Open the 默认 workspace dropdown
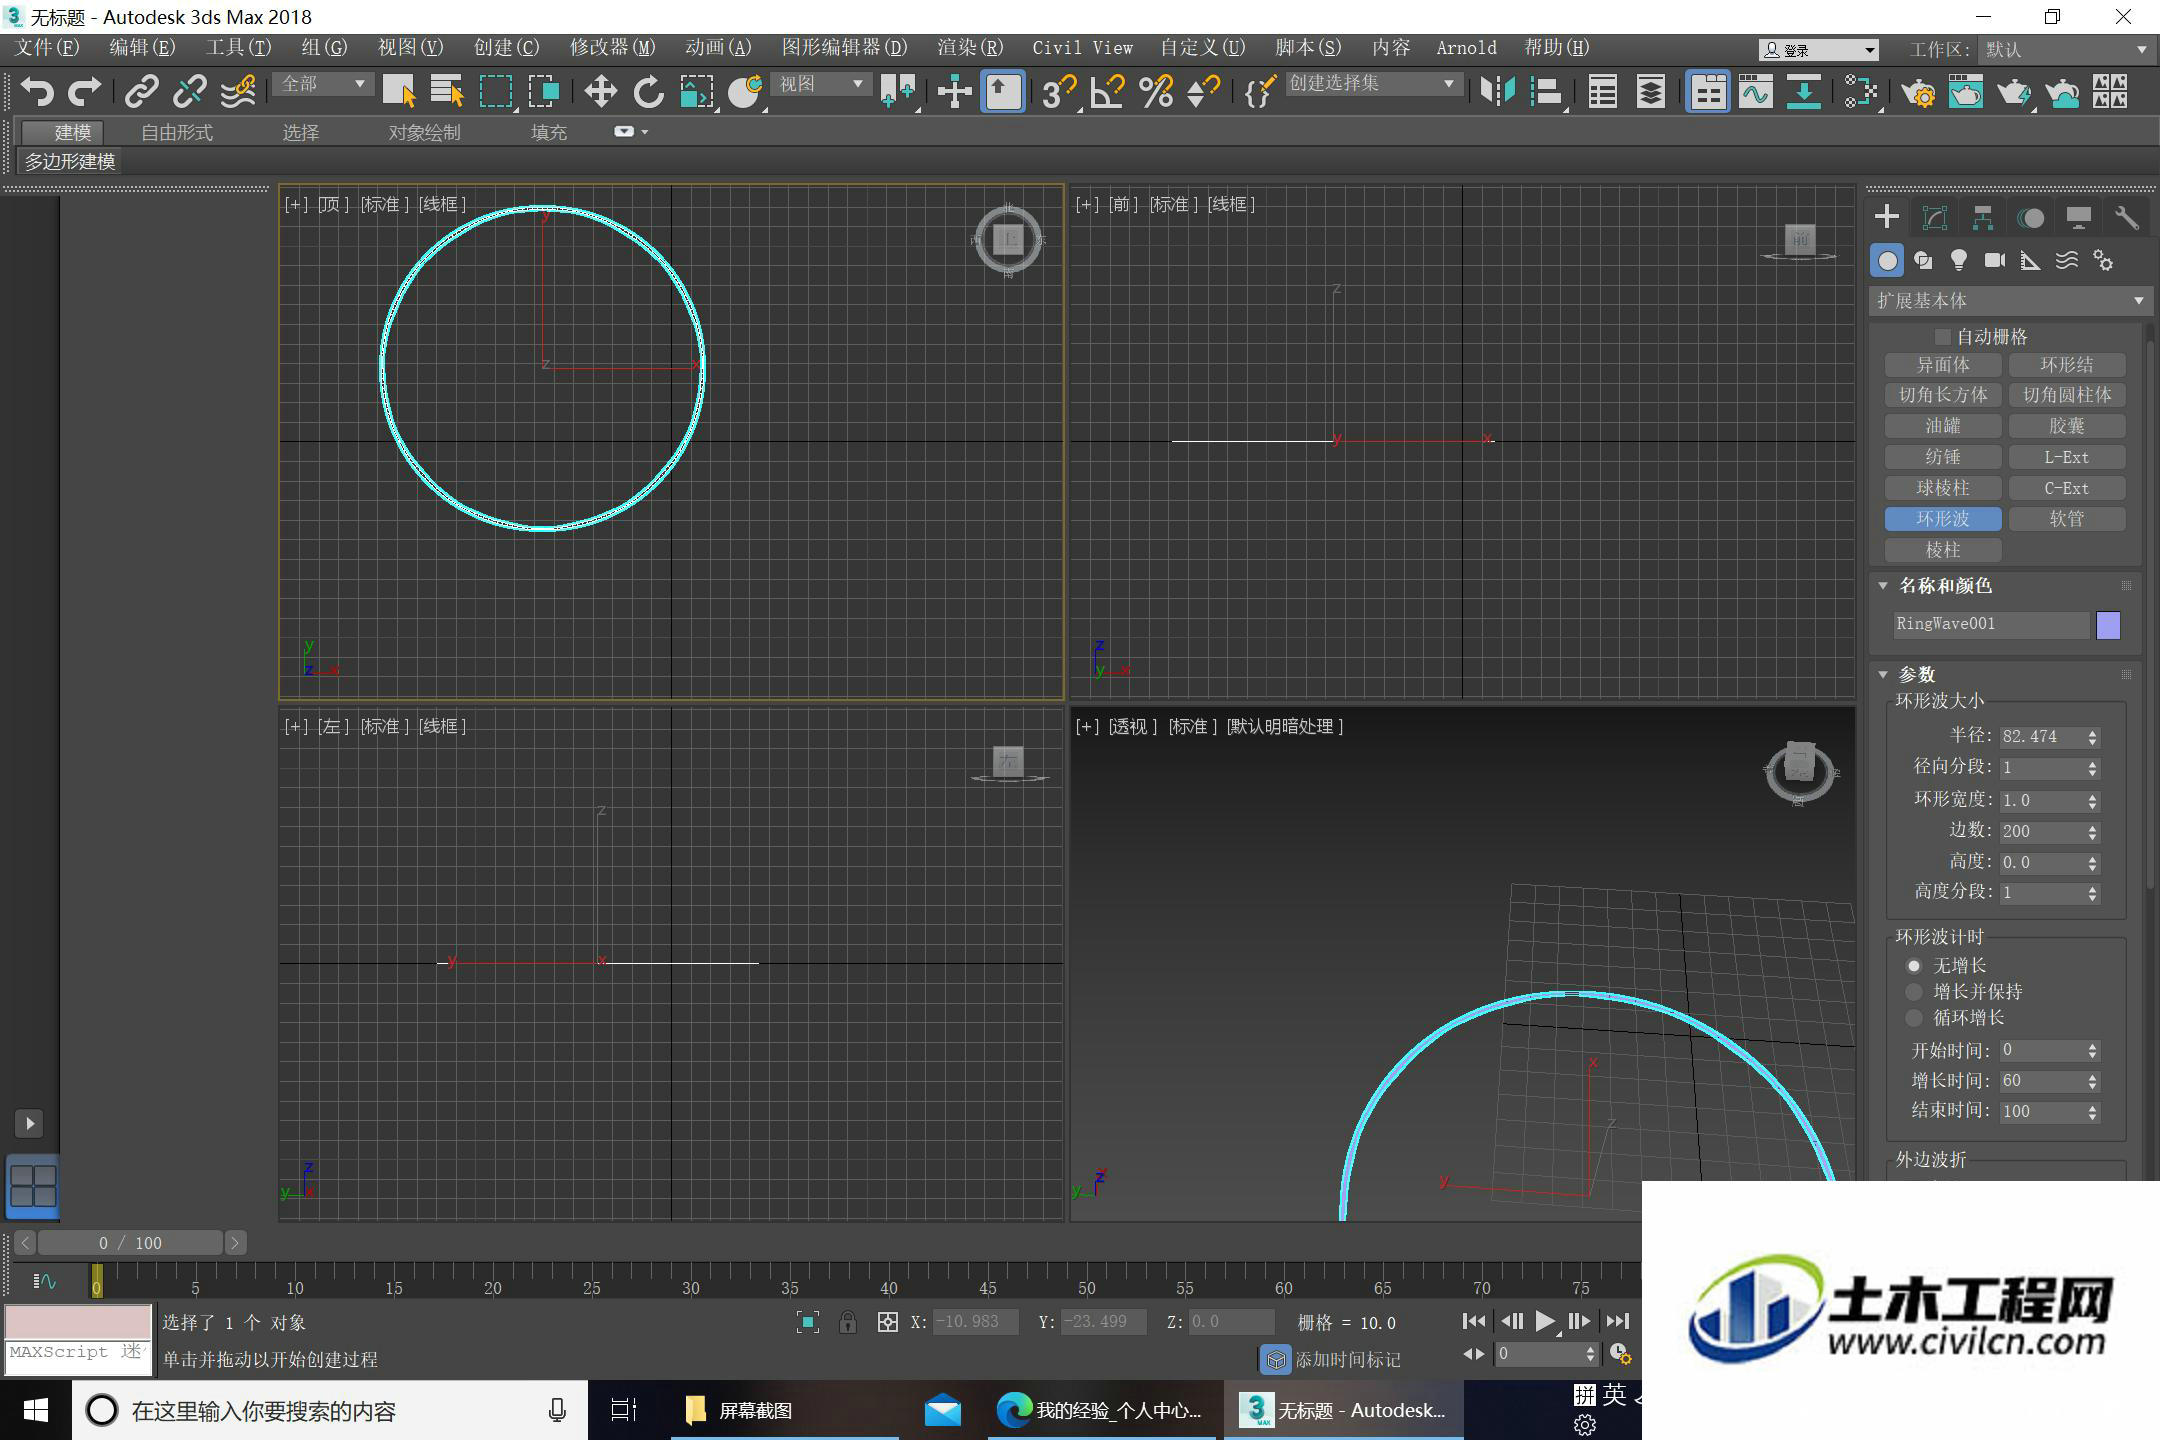This screenshot has height=1440, width=2160. click(2066, 49)
